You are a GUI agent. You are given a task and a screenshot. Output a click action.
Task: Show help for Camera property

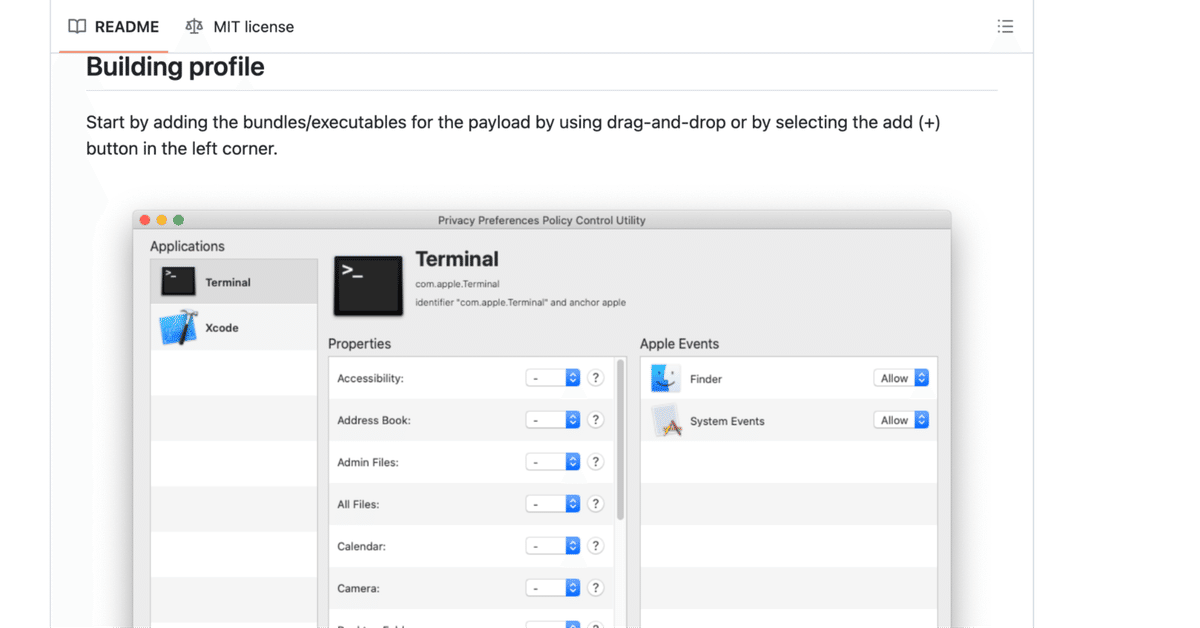click(596, 588)
